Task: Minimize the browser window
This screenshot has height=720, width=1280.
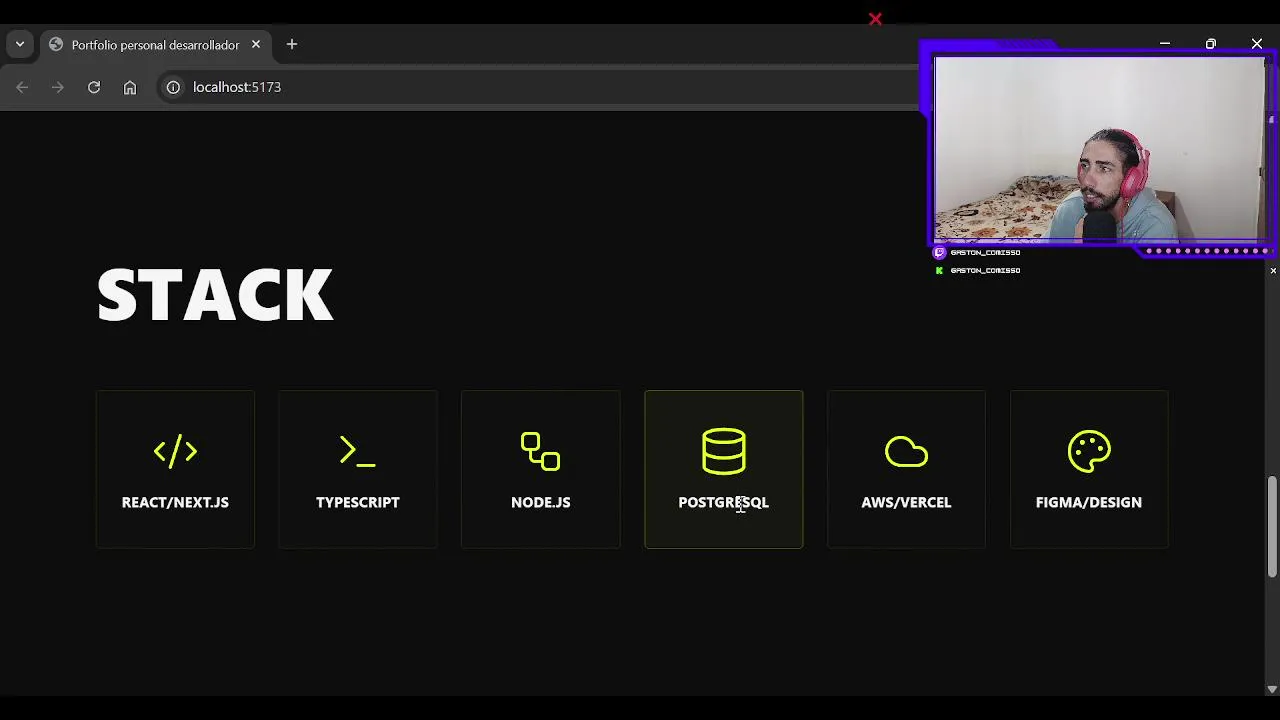Action: click(x=1165, y=44)
